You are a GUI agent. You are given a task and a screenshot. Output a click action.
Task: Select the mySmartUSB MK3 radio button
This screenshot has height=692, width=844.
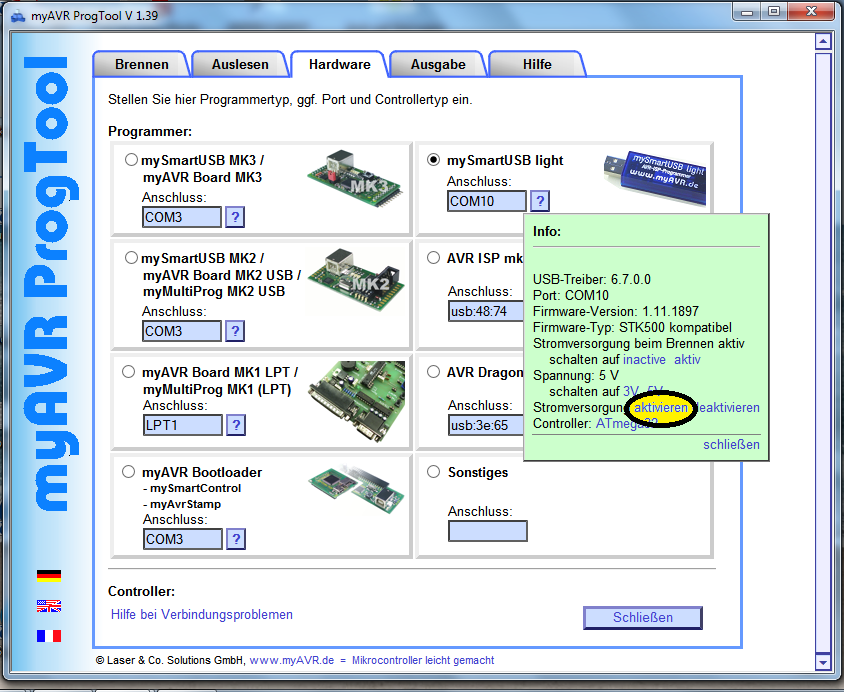(131, 160)
